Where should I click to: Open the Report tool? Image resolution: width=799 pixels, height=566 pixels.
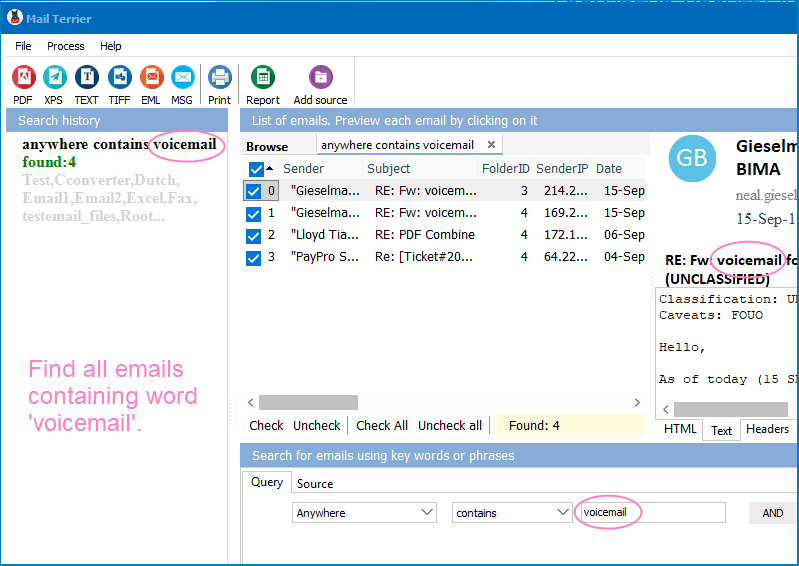point(263,77)
